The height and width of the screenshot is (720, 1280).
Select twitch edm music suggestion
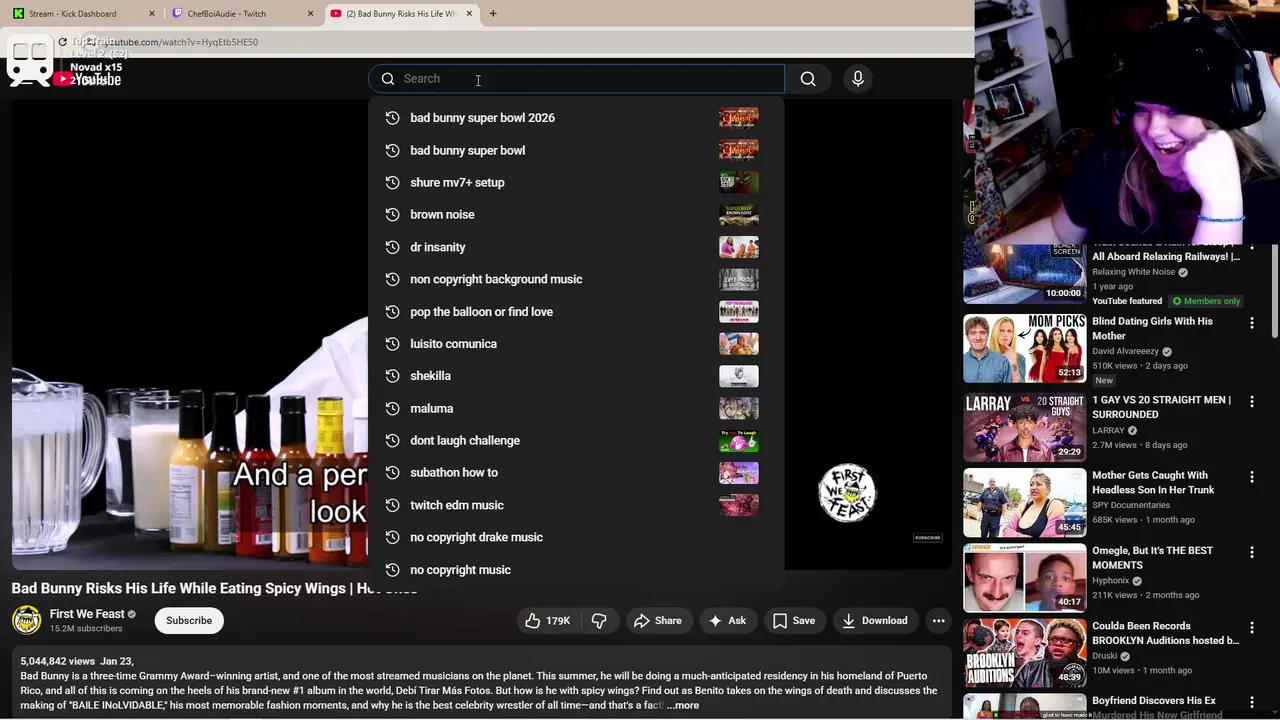(577, 505)
